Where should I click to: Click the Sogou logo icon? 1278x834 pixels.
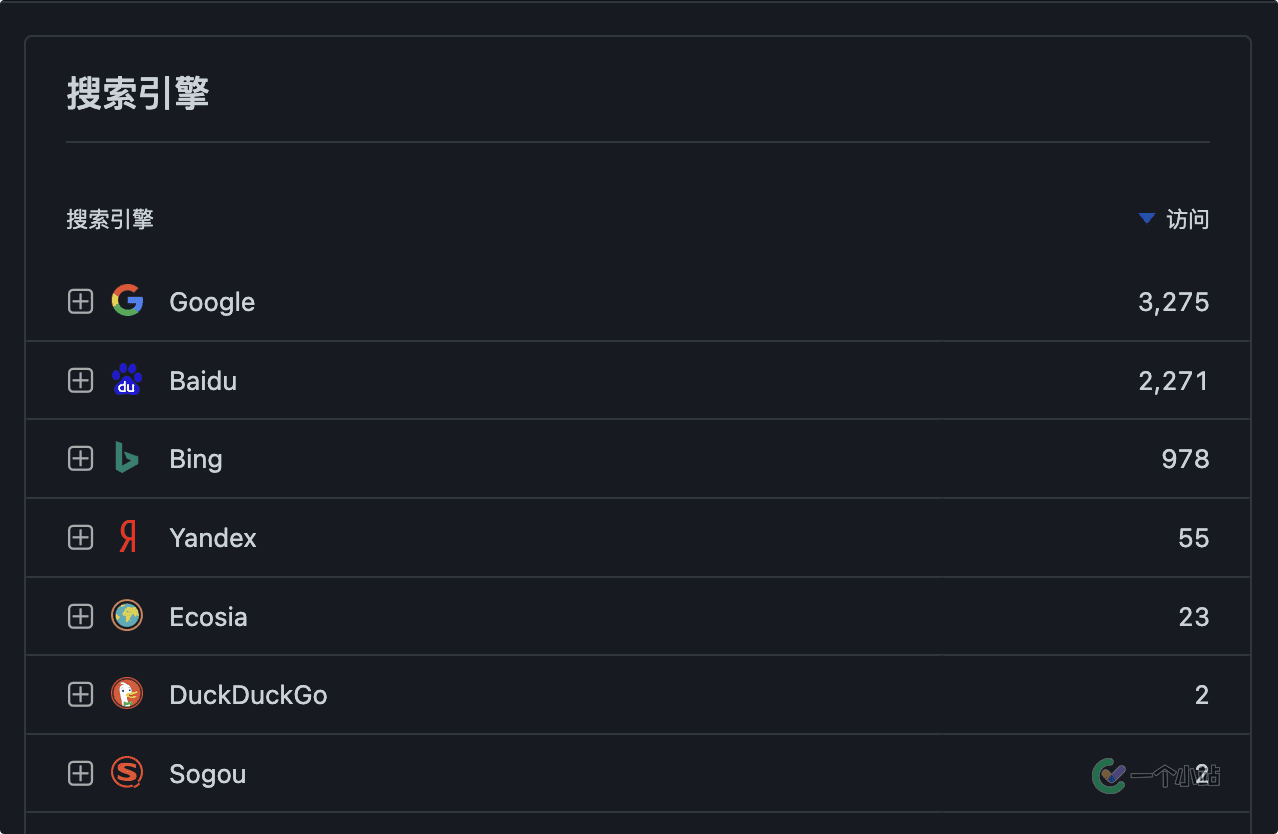pos(127,773)
